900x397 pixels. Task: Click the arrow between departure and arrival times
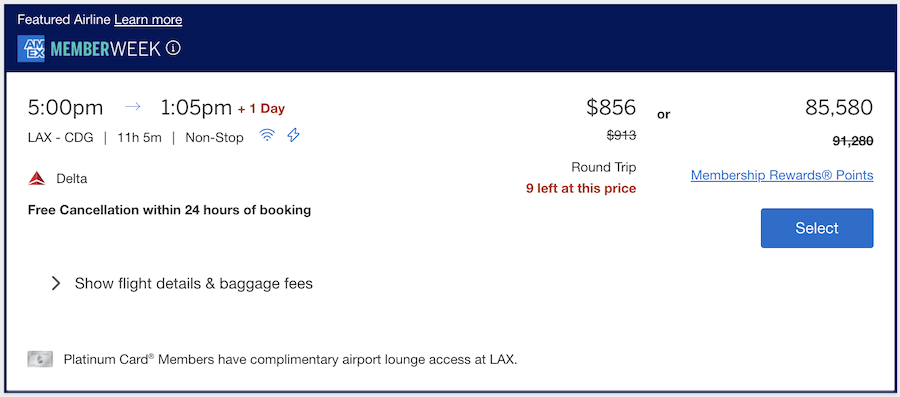133,107
